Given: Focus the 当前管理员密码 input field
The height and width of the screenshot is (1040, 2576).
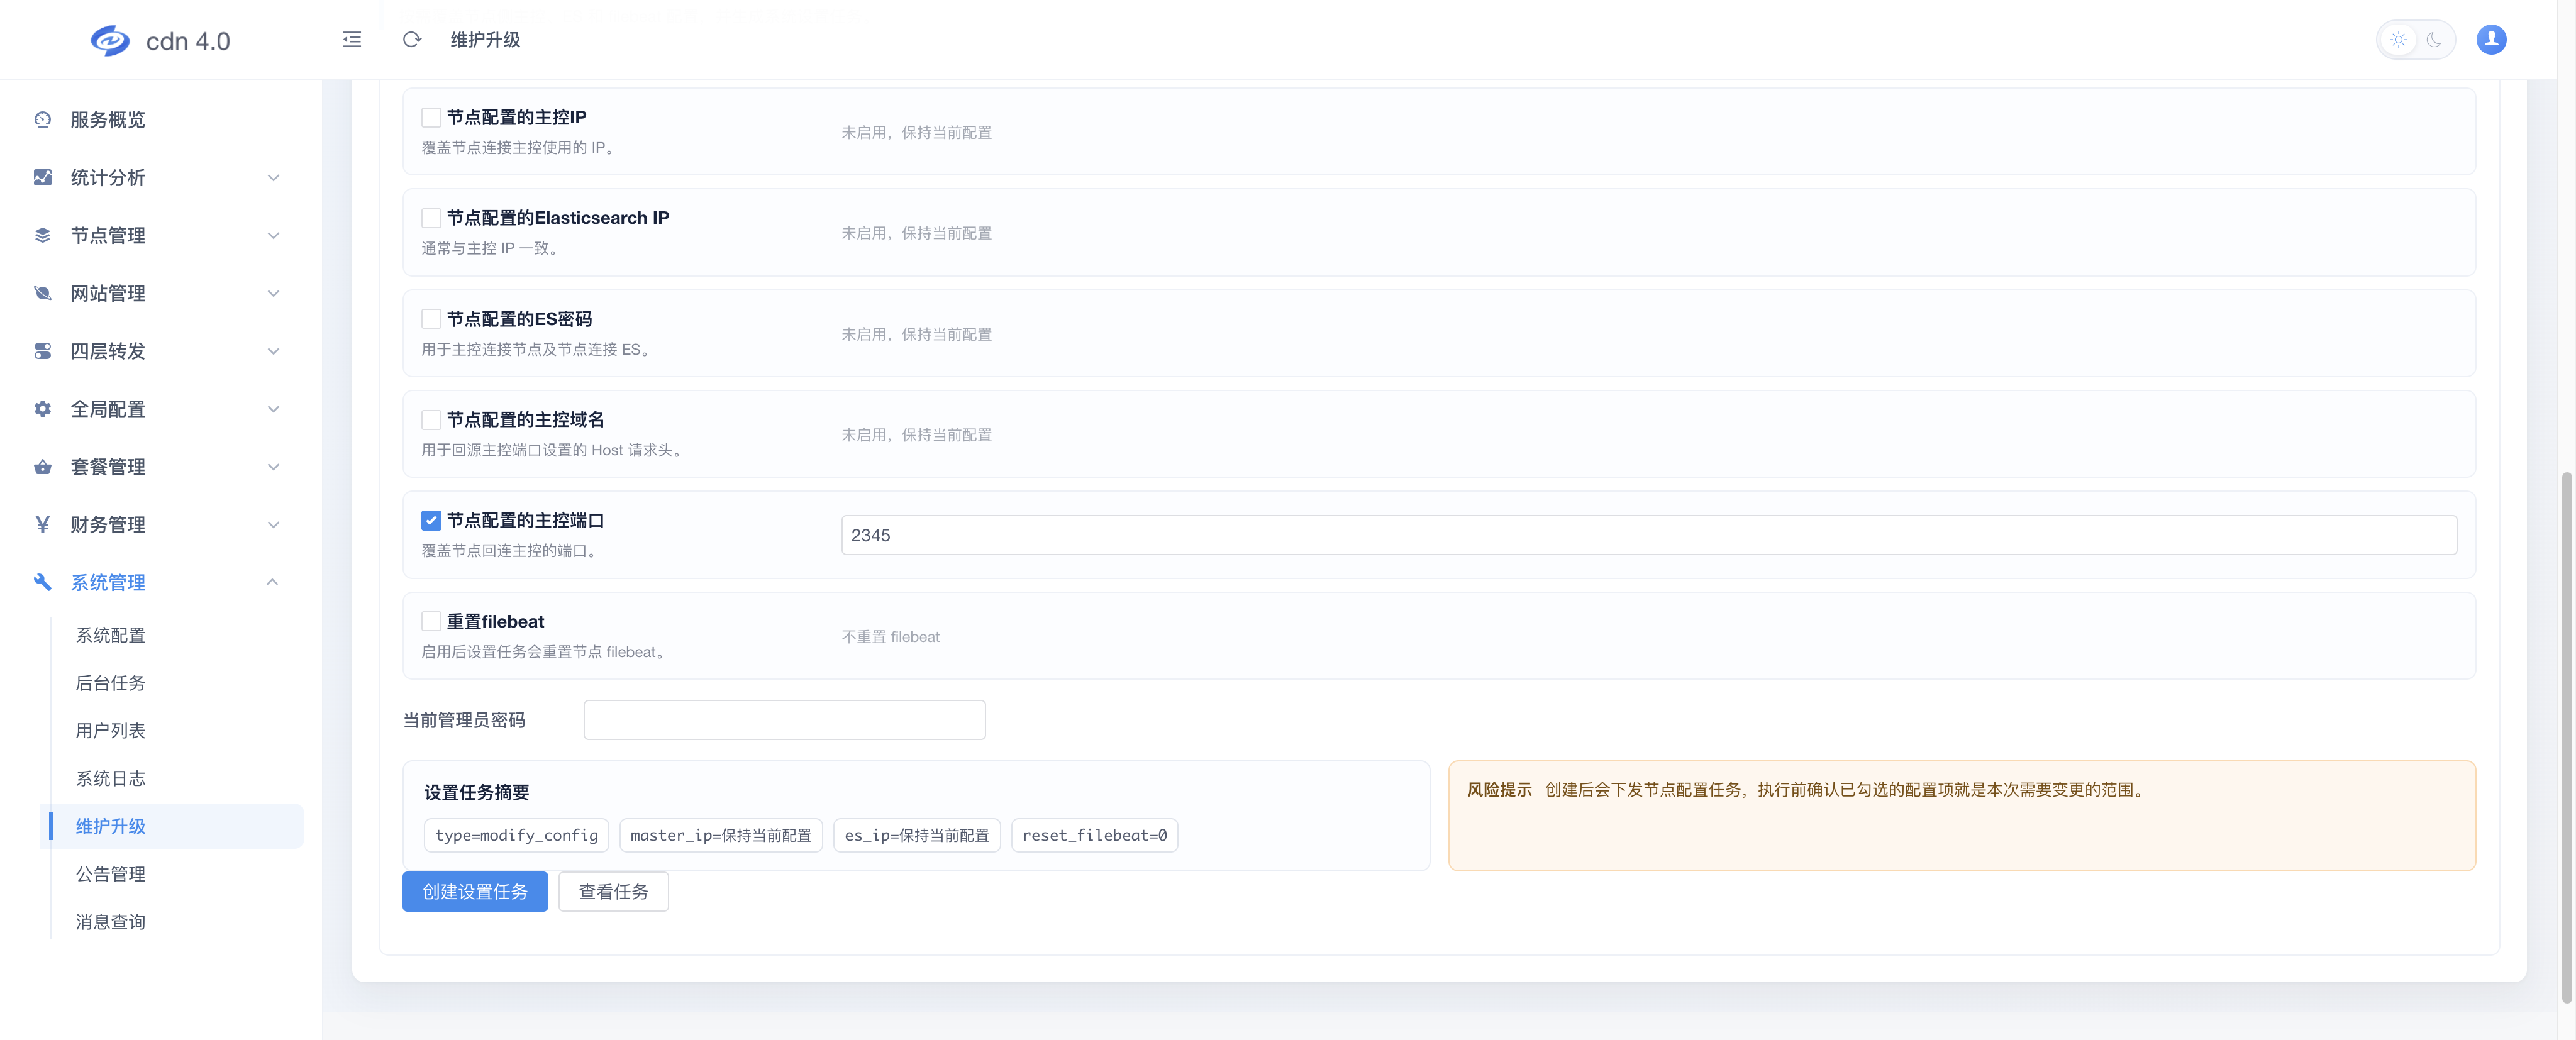Looking at the screenshot, I should point(784,720).
